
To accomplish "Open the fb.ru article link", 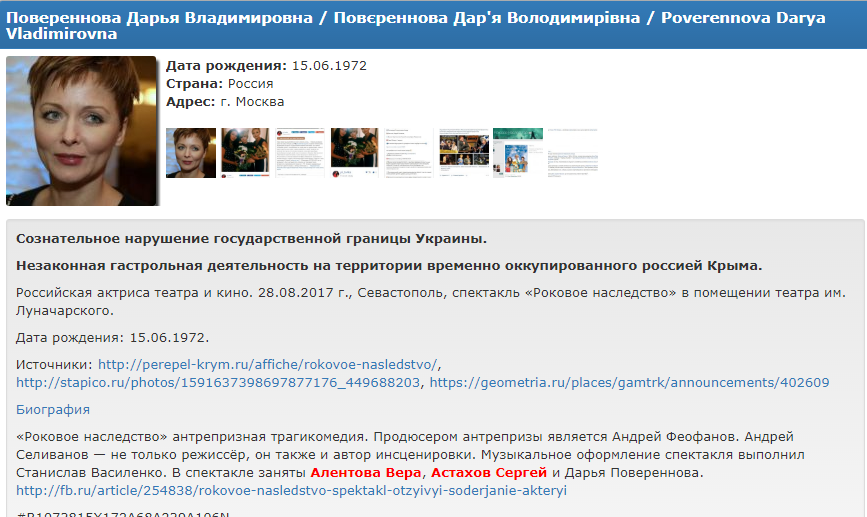I will pos(291,490).
